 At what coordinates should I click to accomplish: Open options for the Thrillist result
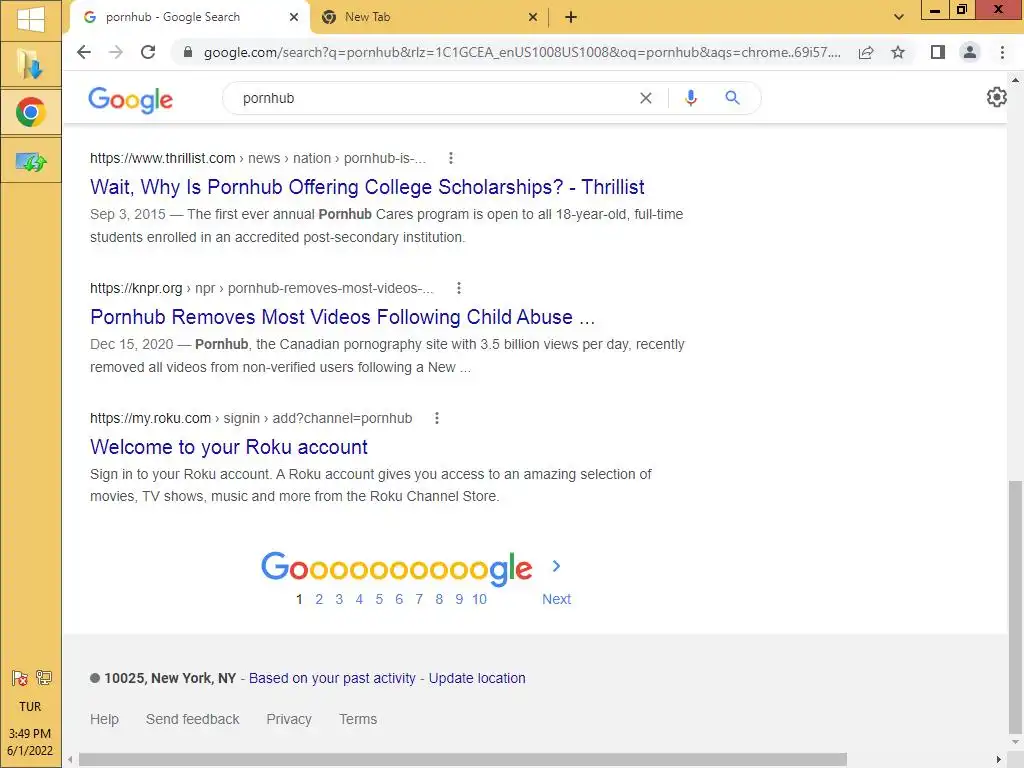tap(451, 158)
